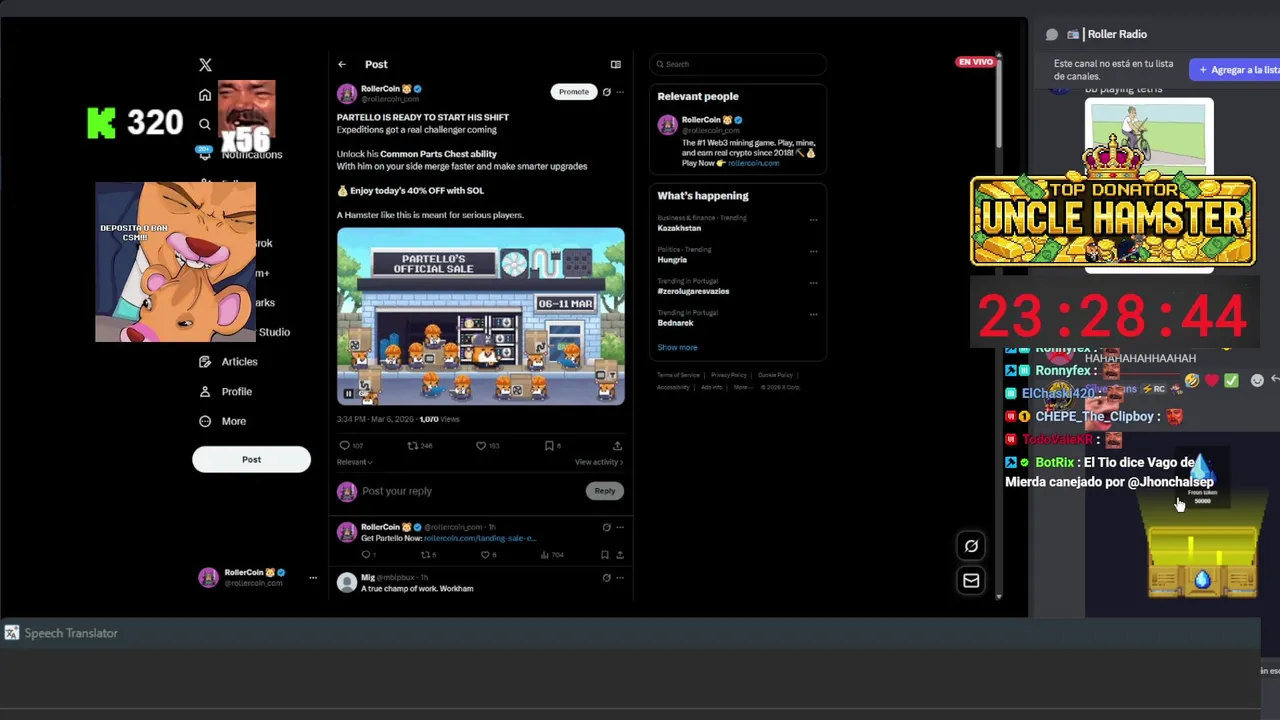This screenshot has height=720, width=1280.
Task: Open Terms of Service footer link
Action: coord(678,375)
